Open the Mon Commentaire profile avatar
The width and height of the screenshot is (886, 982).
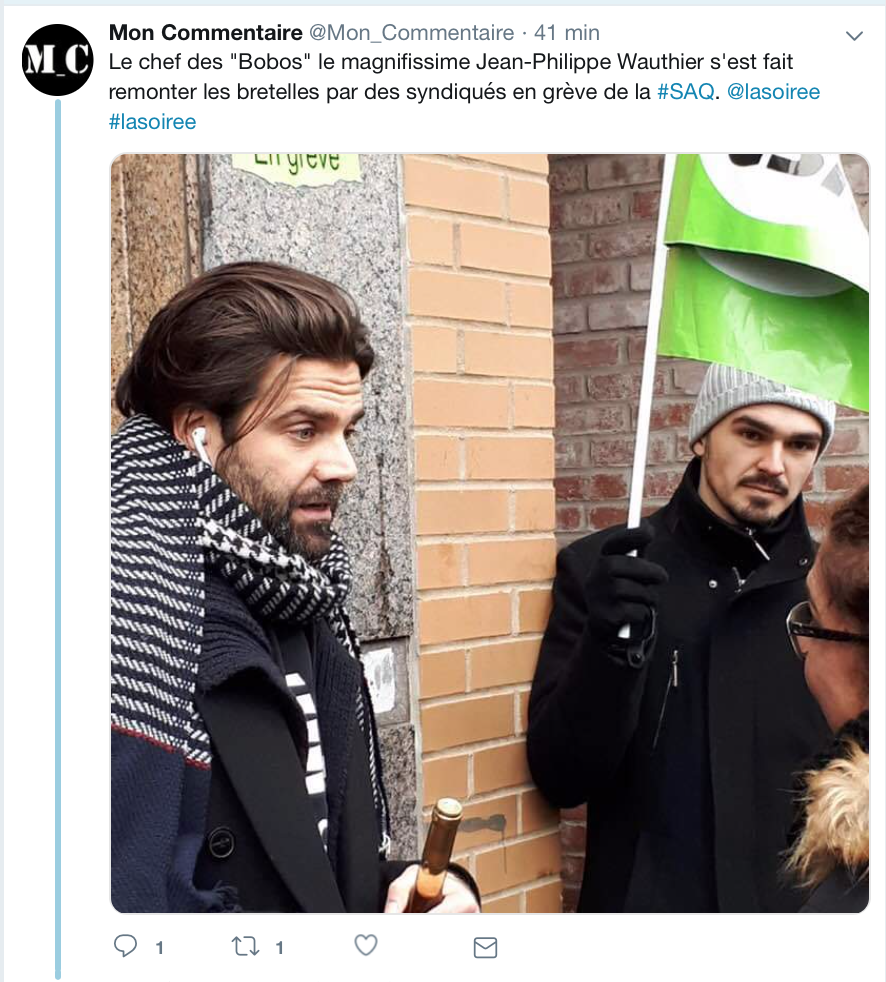58,60
